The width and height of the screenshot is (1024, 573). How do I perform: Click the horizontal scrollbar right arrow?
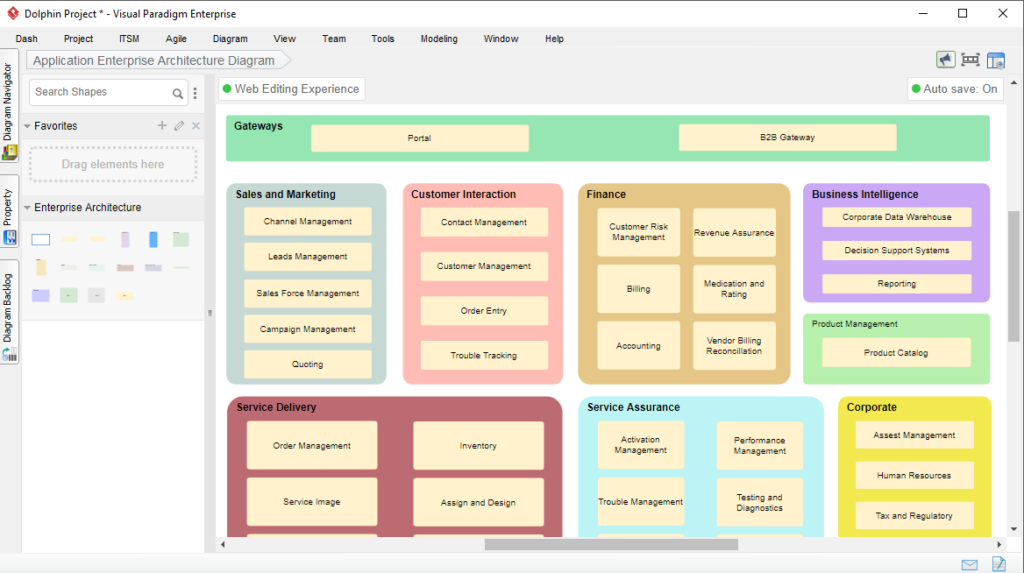999,544
